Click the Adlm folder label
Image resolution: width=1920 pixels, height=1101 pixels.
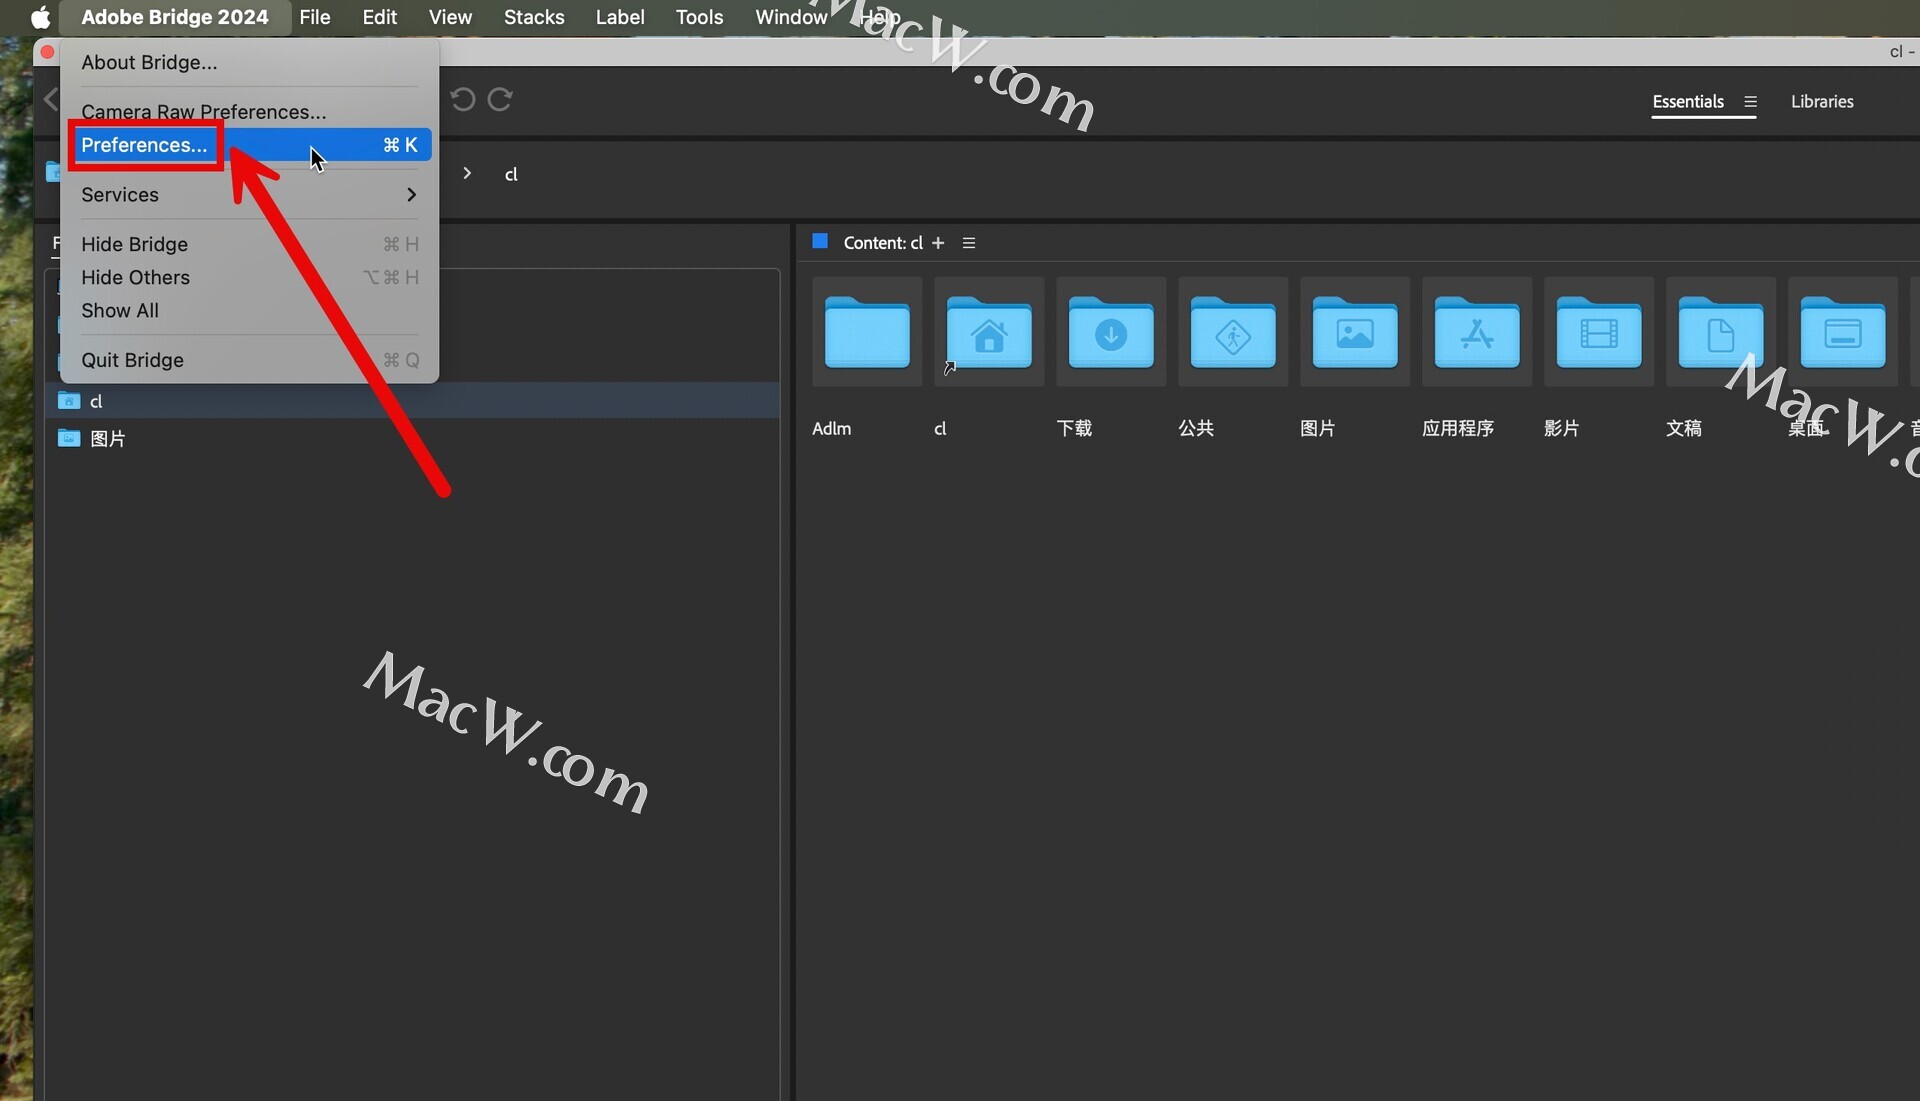(x=831, y=428)
